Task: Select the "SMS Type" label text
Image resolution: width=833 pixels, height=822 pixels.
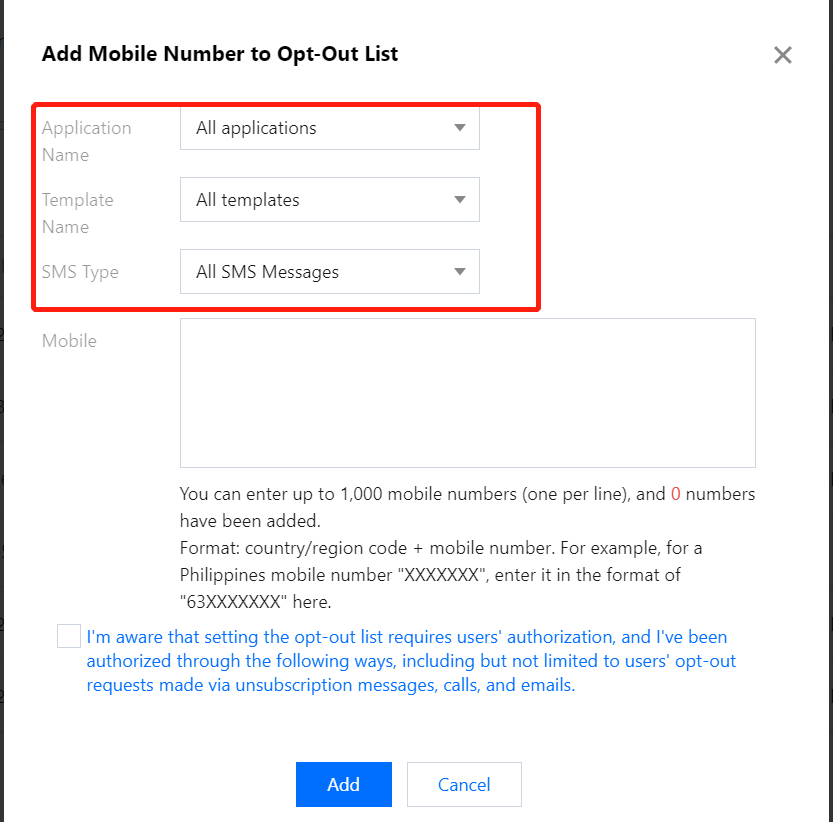Action: coord(80,272)
